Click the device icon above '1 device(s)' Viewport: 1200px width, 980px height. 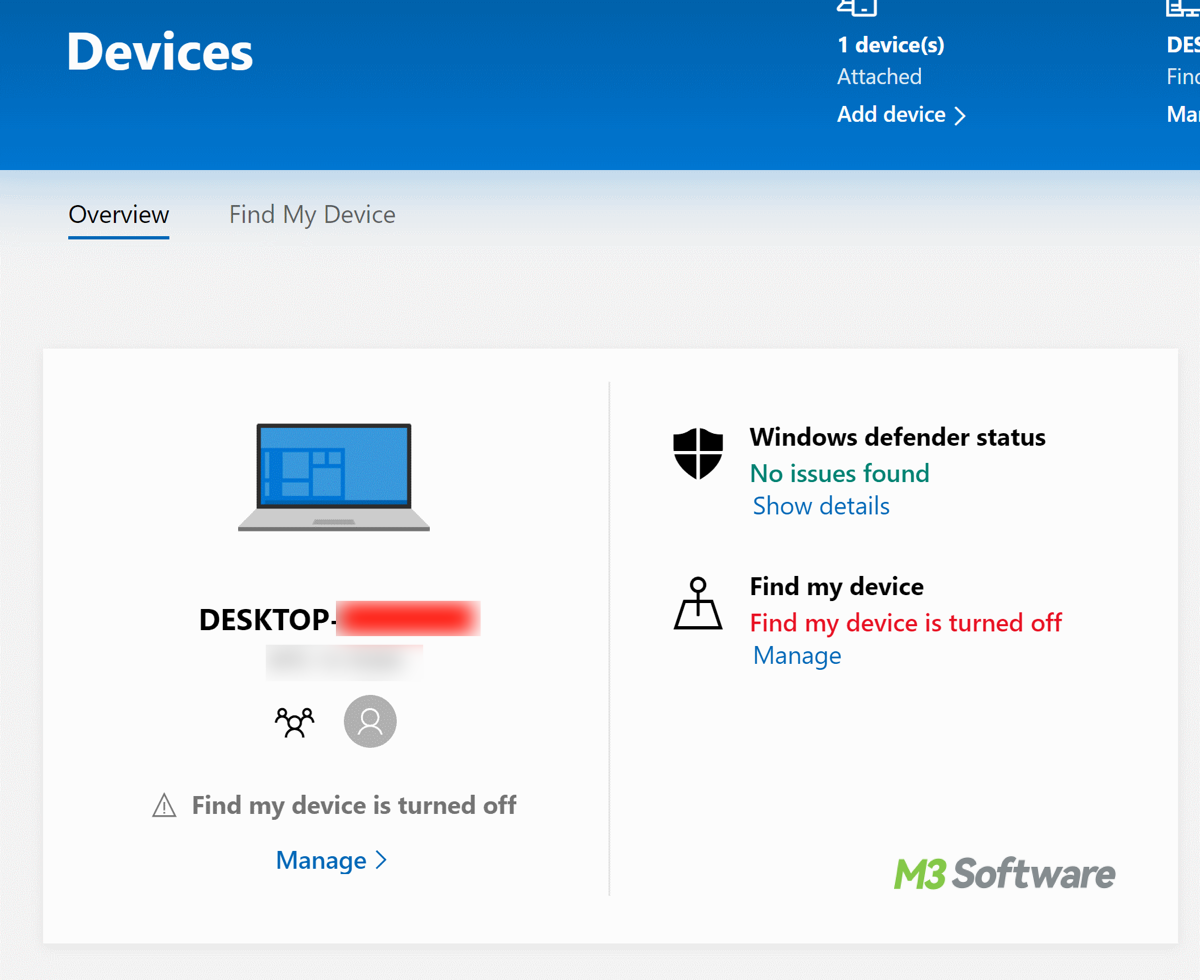point(857,8)
